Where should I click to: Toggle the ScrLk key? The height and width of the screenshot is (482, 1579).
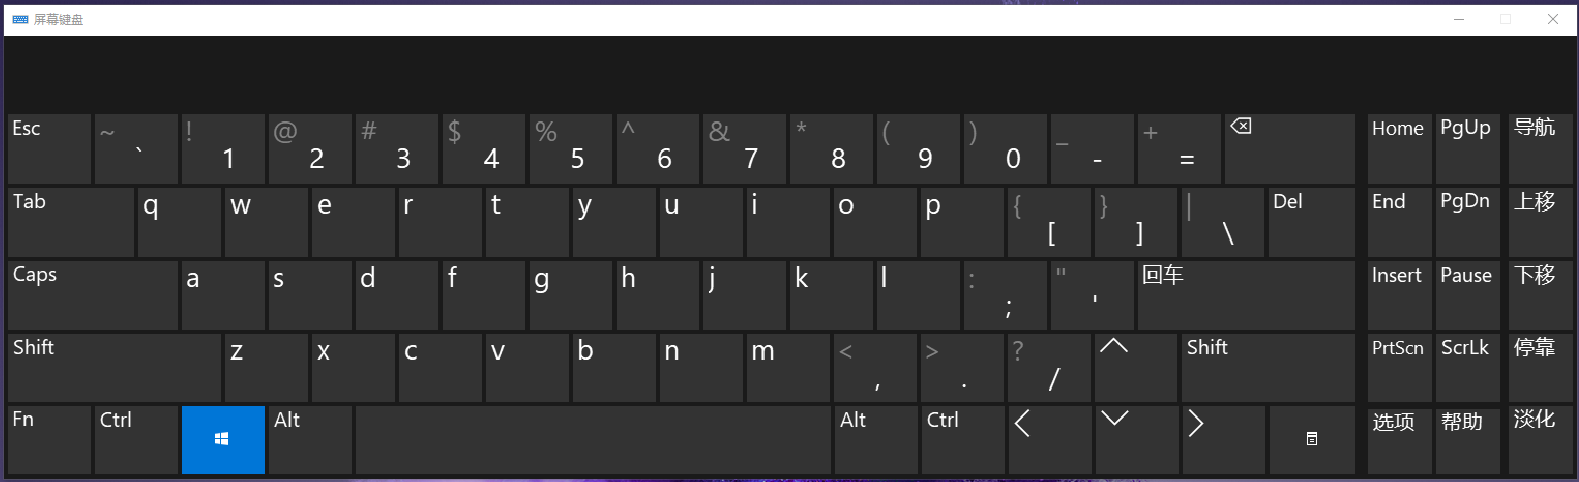[1465, 368]
